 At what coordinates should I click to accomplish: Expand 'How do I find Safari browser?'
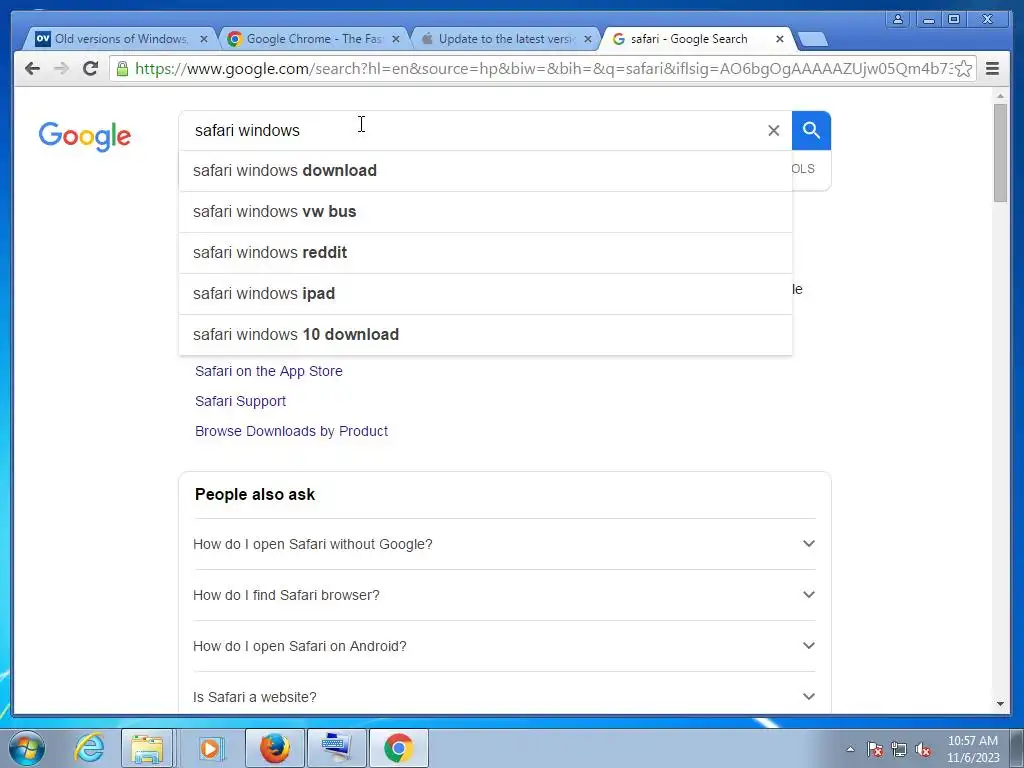click(x=504, y=595)
